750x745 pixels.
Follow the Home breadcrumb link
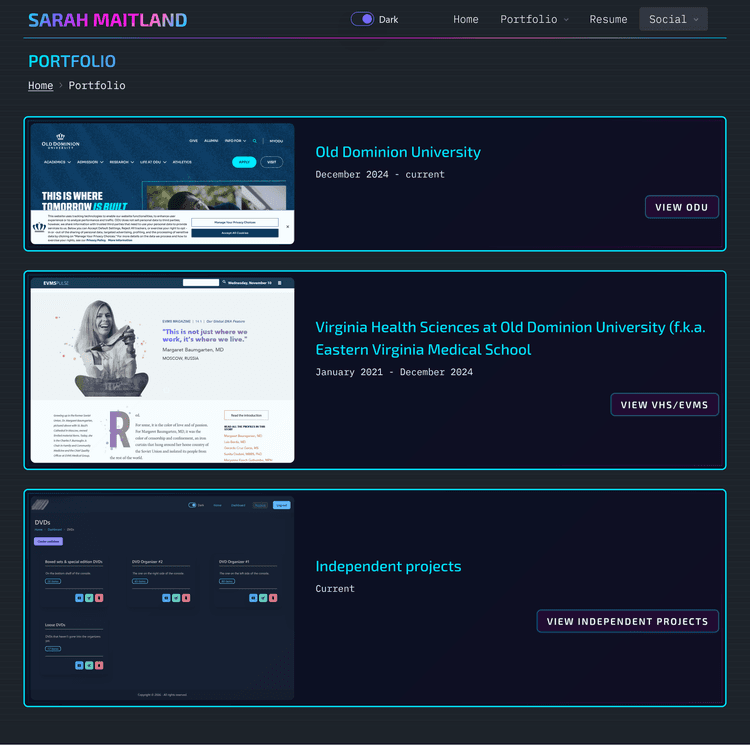tap(41, 86)
